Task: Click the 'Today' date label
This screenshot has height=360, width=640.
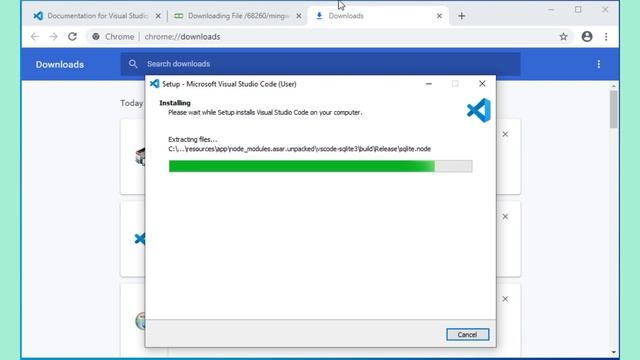Action: pos(131,103)
